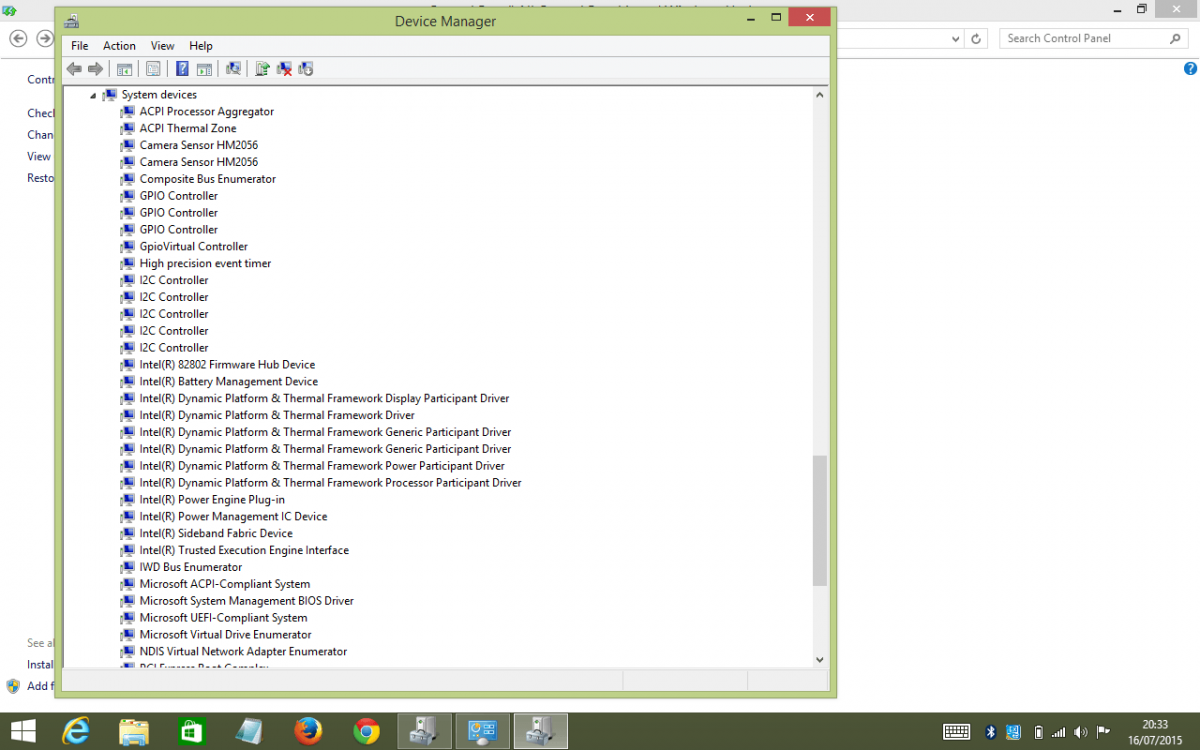Click the Device Manager title bar icon
This screenshot has height=750, width=1200.
coord(71,21)
